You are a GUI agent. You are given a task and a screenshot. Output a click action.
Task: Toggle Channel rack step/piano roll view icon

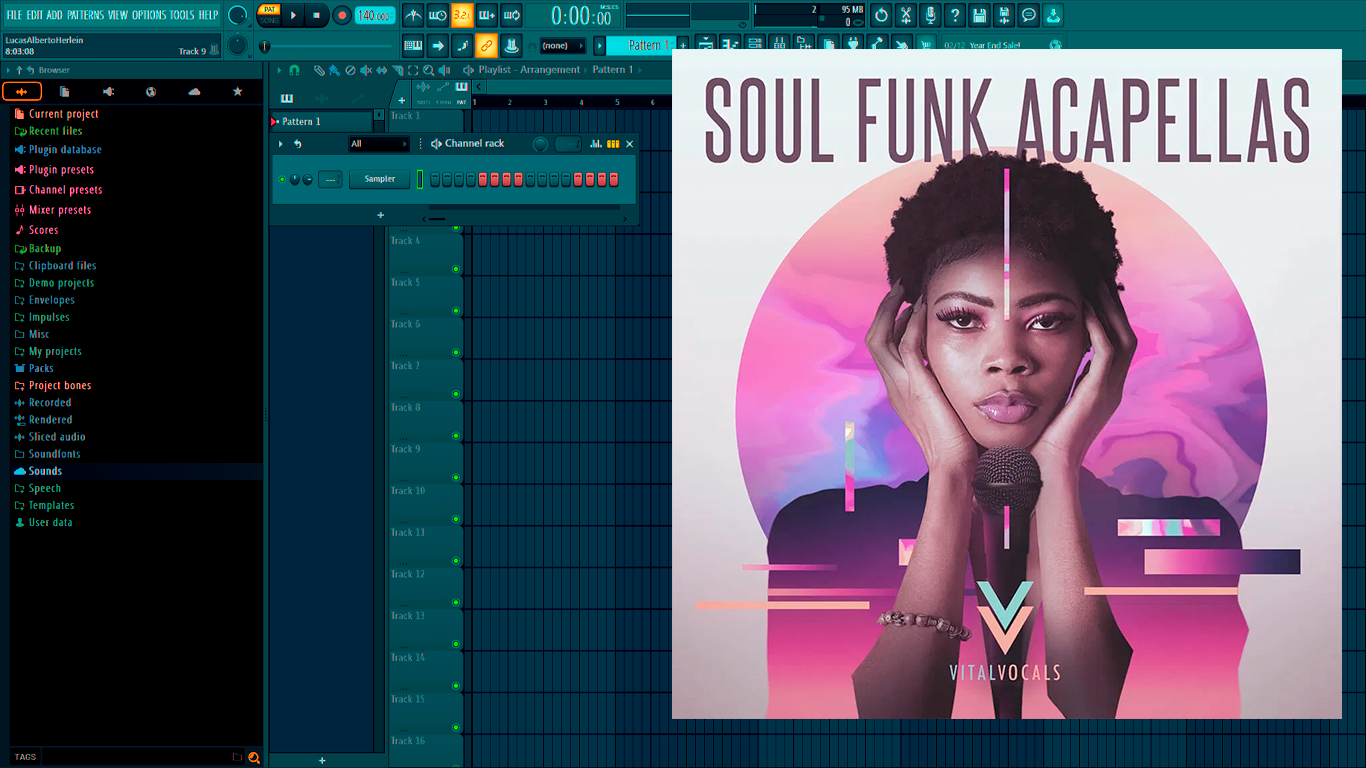613,144
